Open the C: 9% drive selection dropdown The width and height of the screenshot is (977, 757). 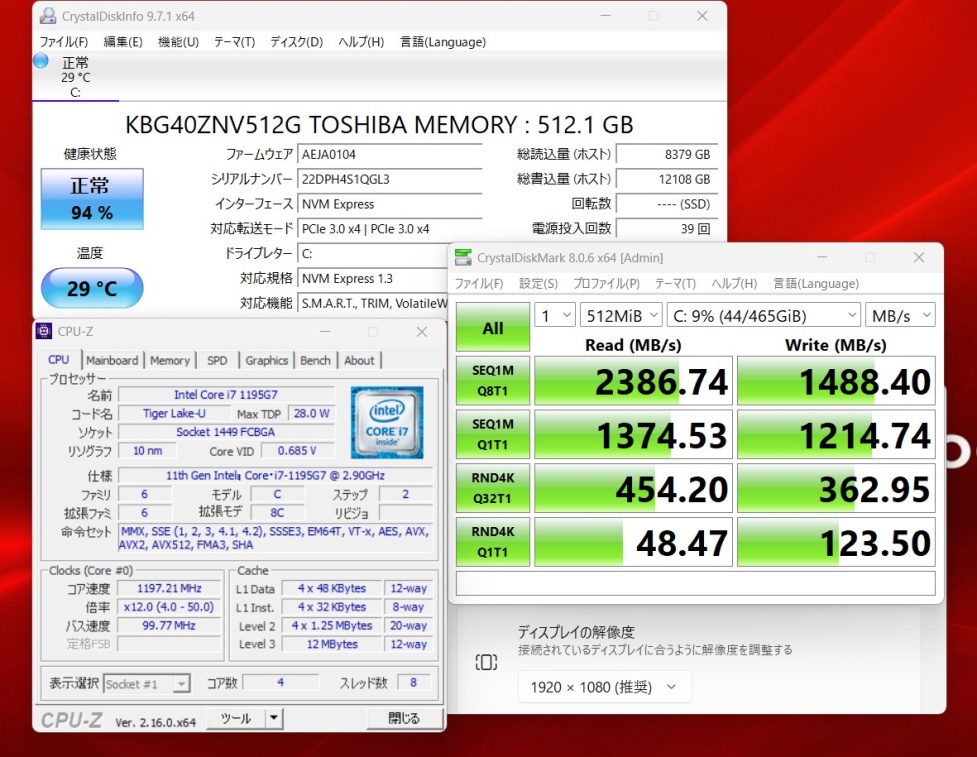pyautogui.click(x=764, y=315)
